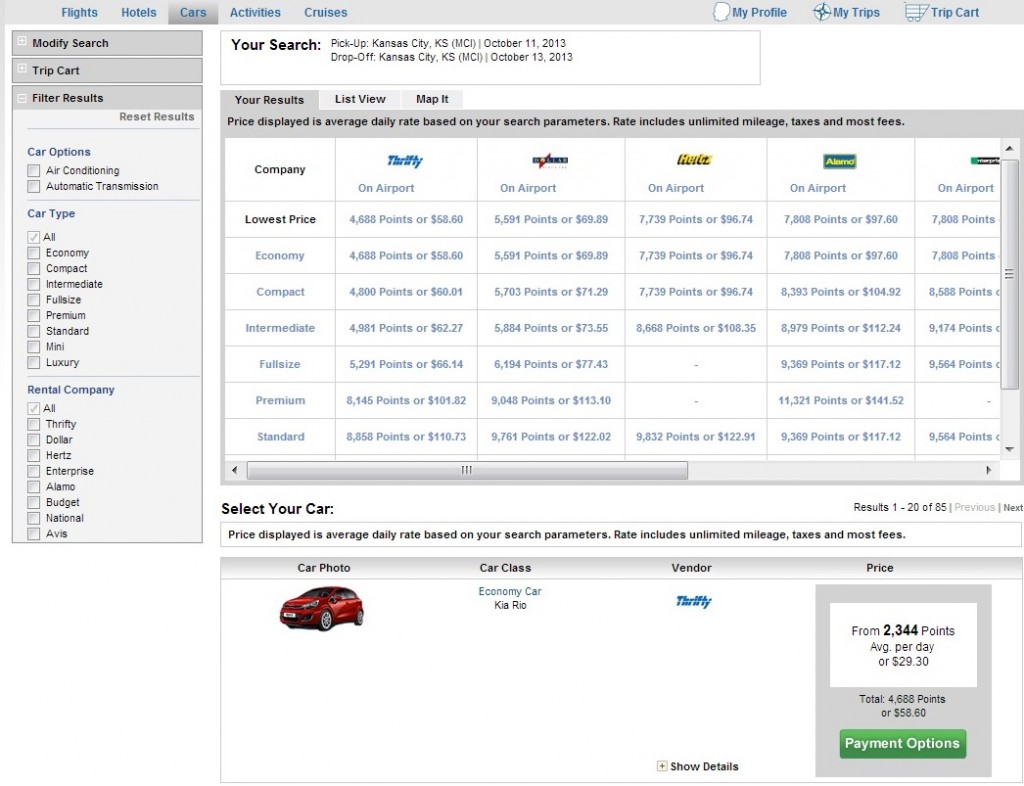
Task: Check the Enterprise rental company
Action: coord(33,471)
